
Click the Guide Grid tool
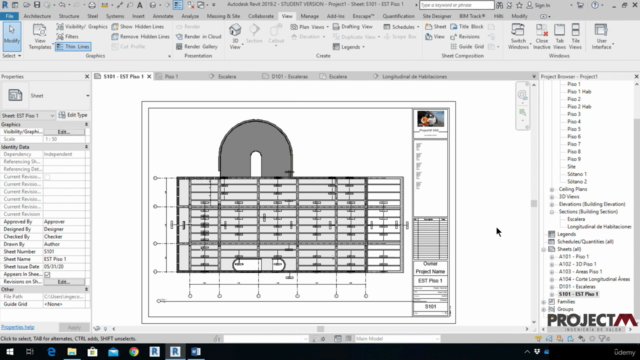[467, 47]
